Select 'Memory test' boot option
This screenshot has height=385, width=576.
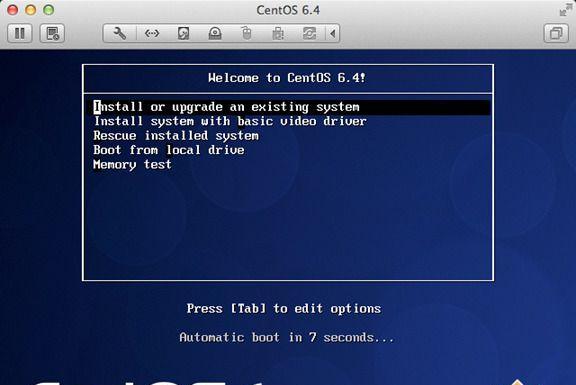click(x=132, y=165)
